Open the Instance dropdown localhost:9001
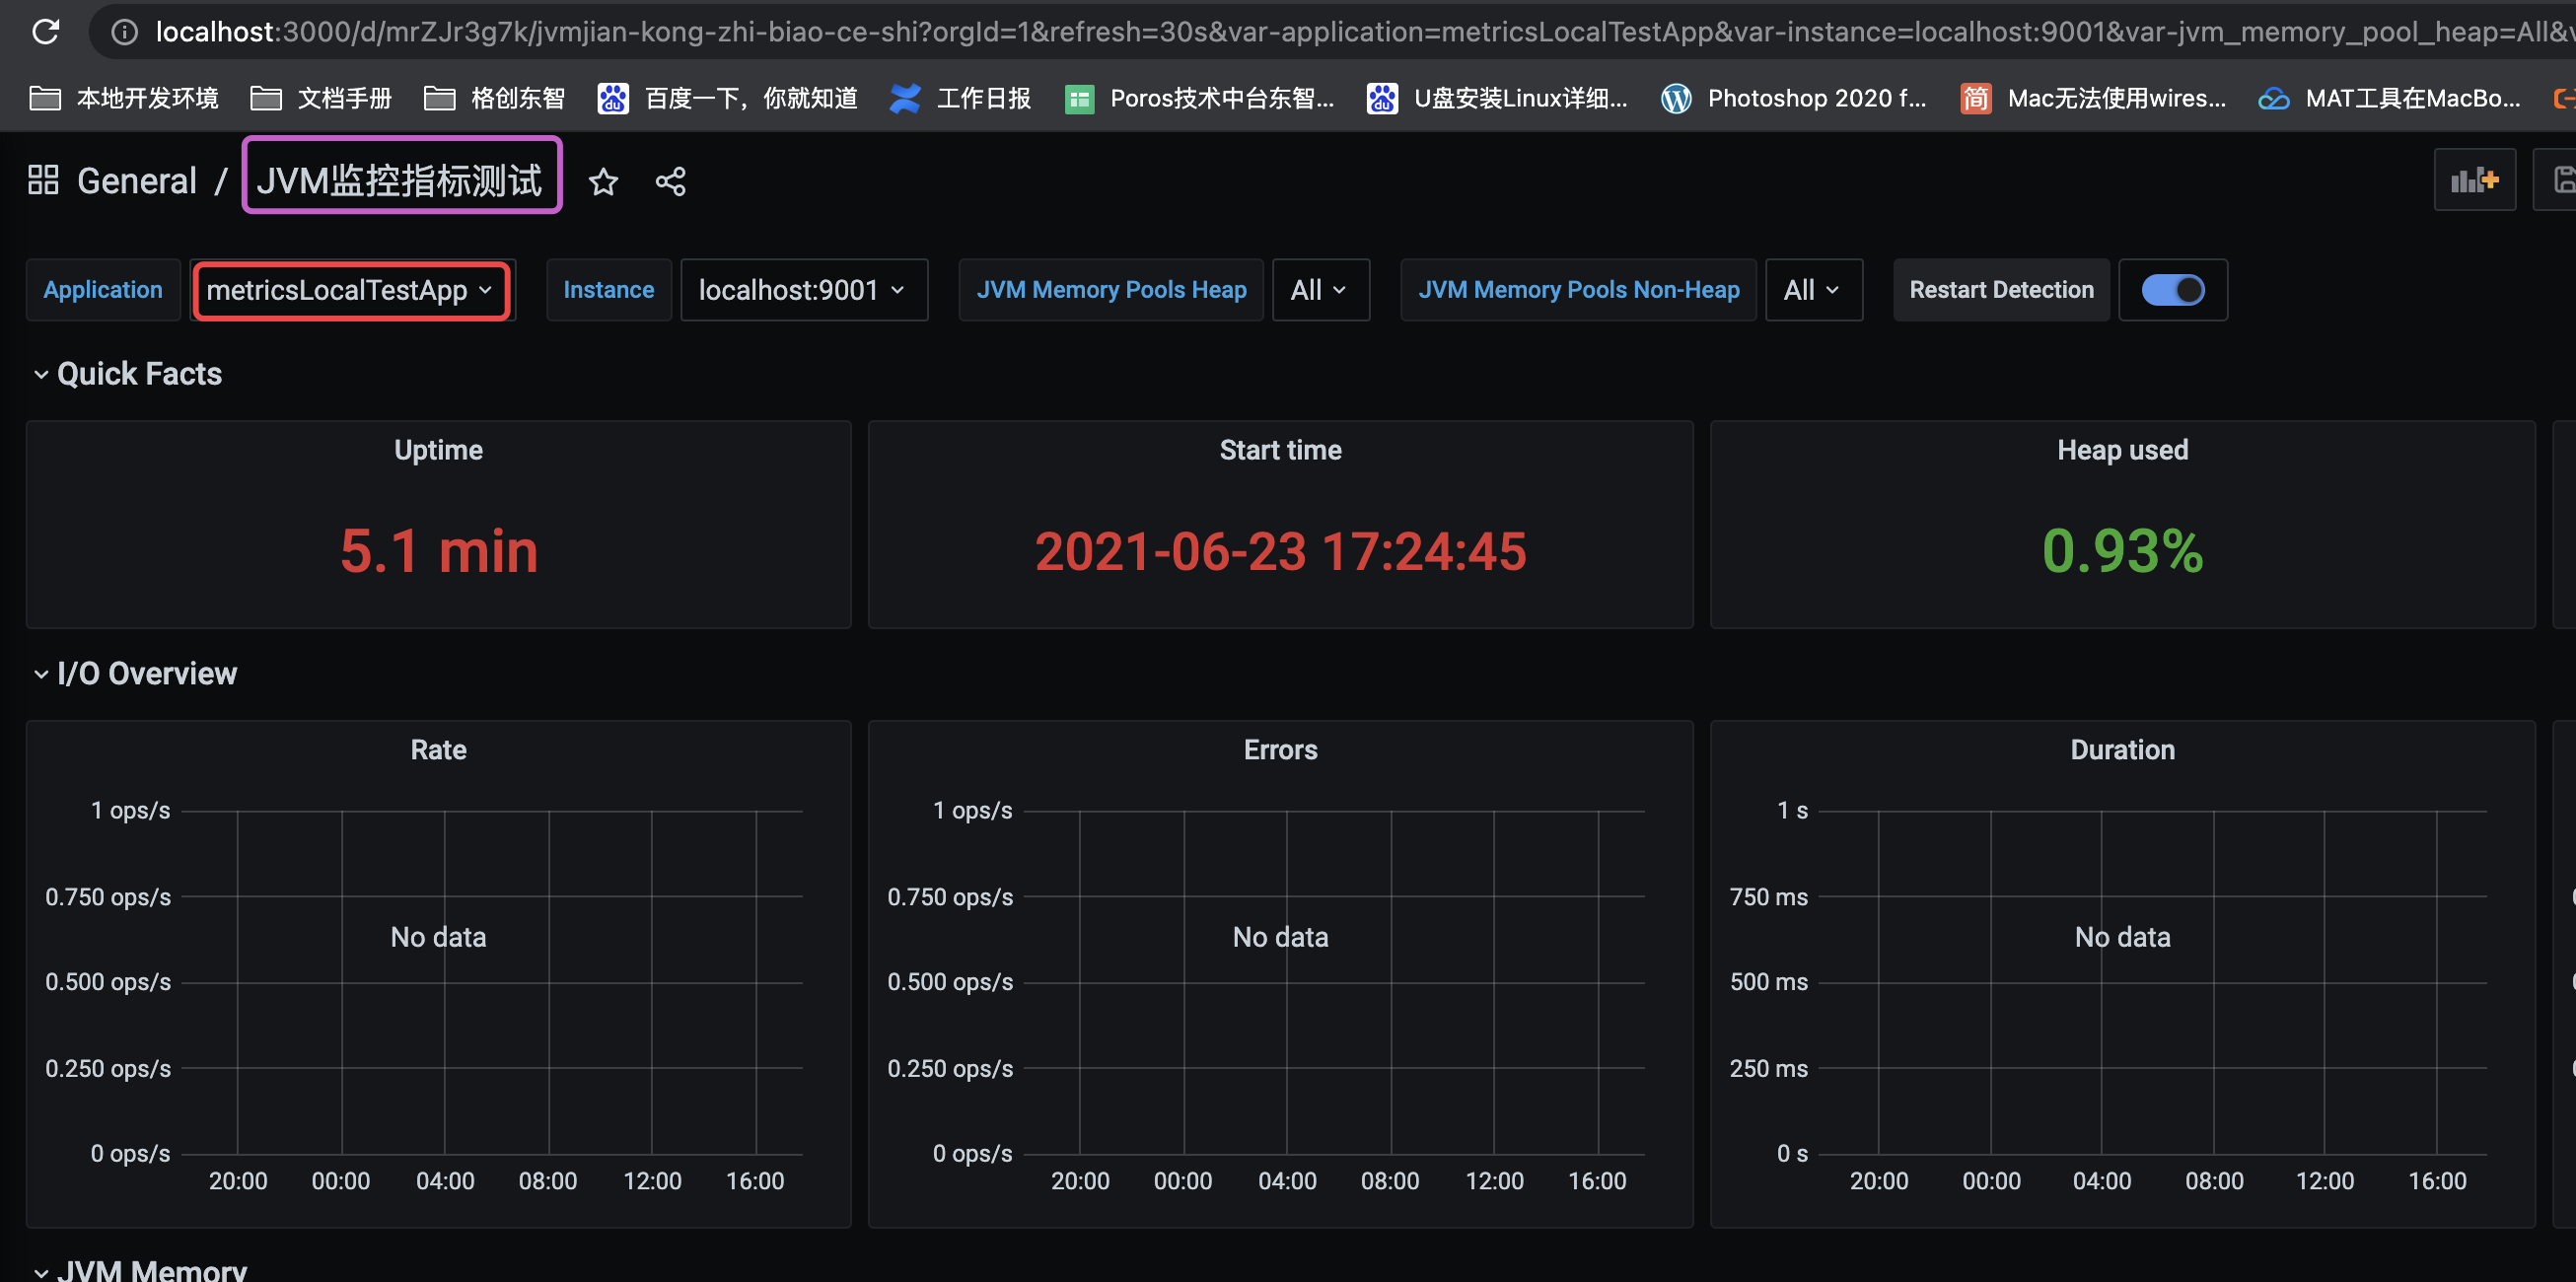 pyautogui.click(x=804, y=290)
